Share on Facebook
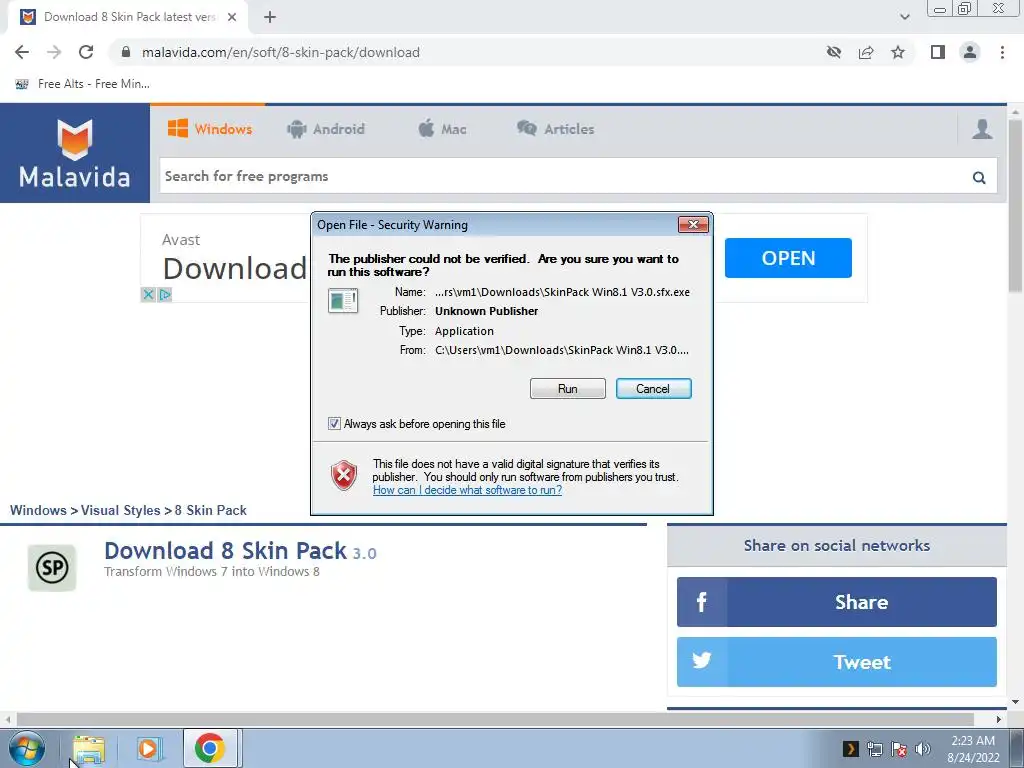 [x=837, y=601]
